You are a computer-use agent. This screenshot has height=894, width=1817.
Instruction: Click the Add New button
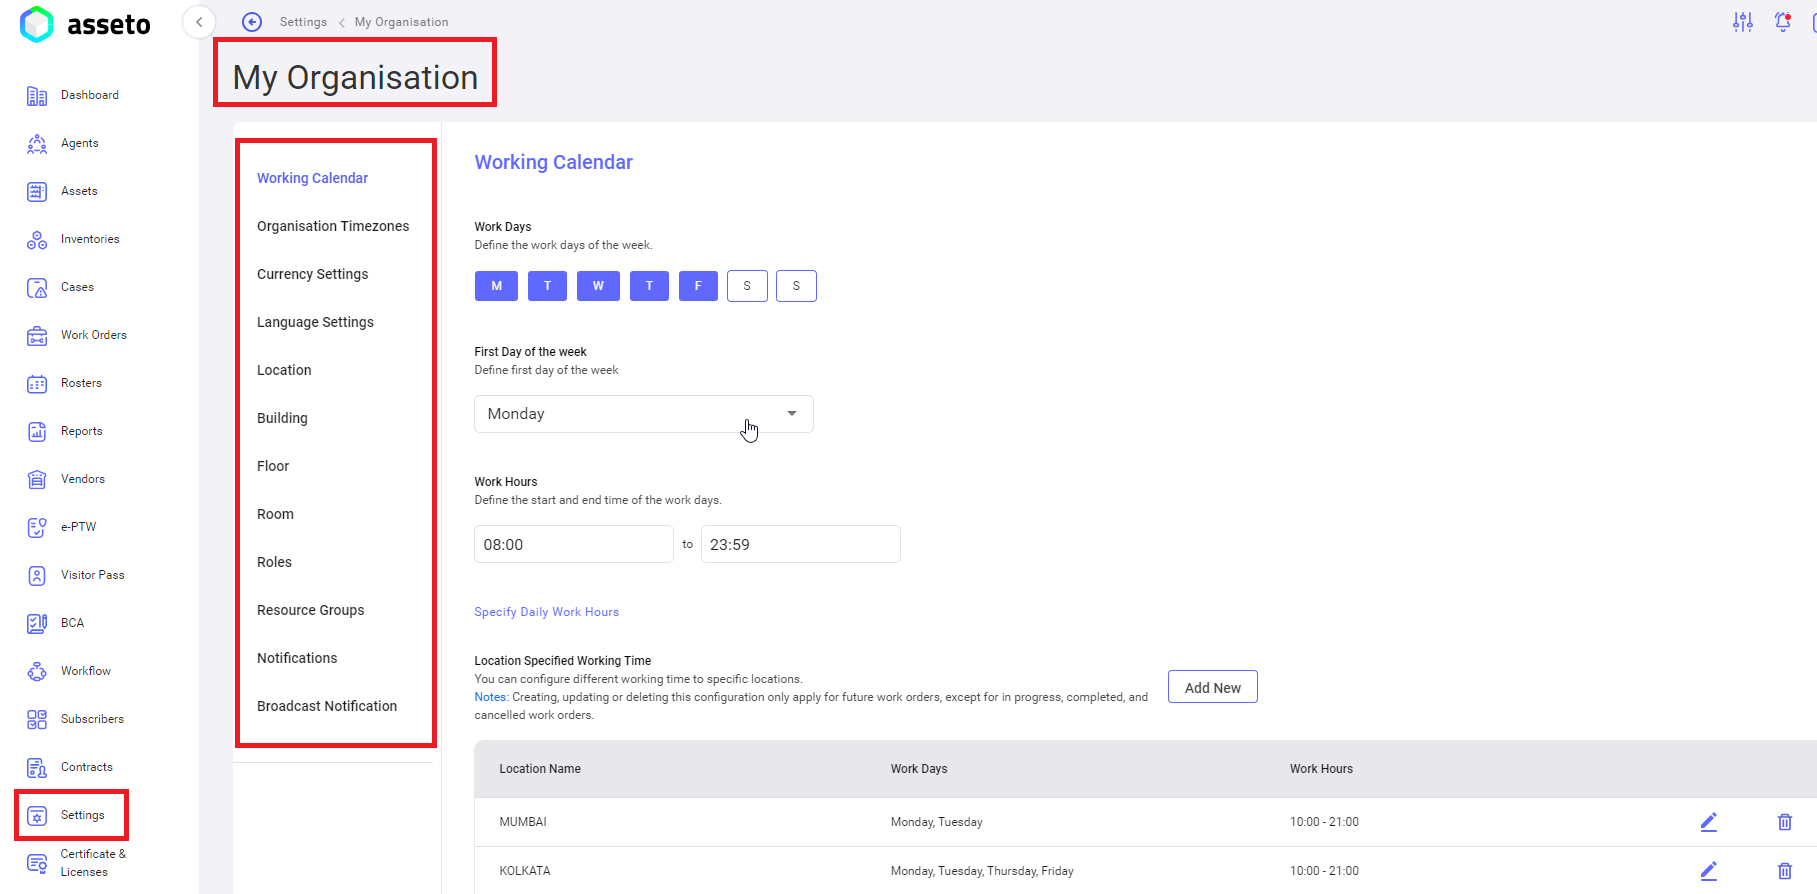point(1212,688)
